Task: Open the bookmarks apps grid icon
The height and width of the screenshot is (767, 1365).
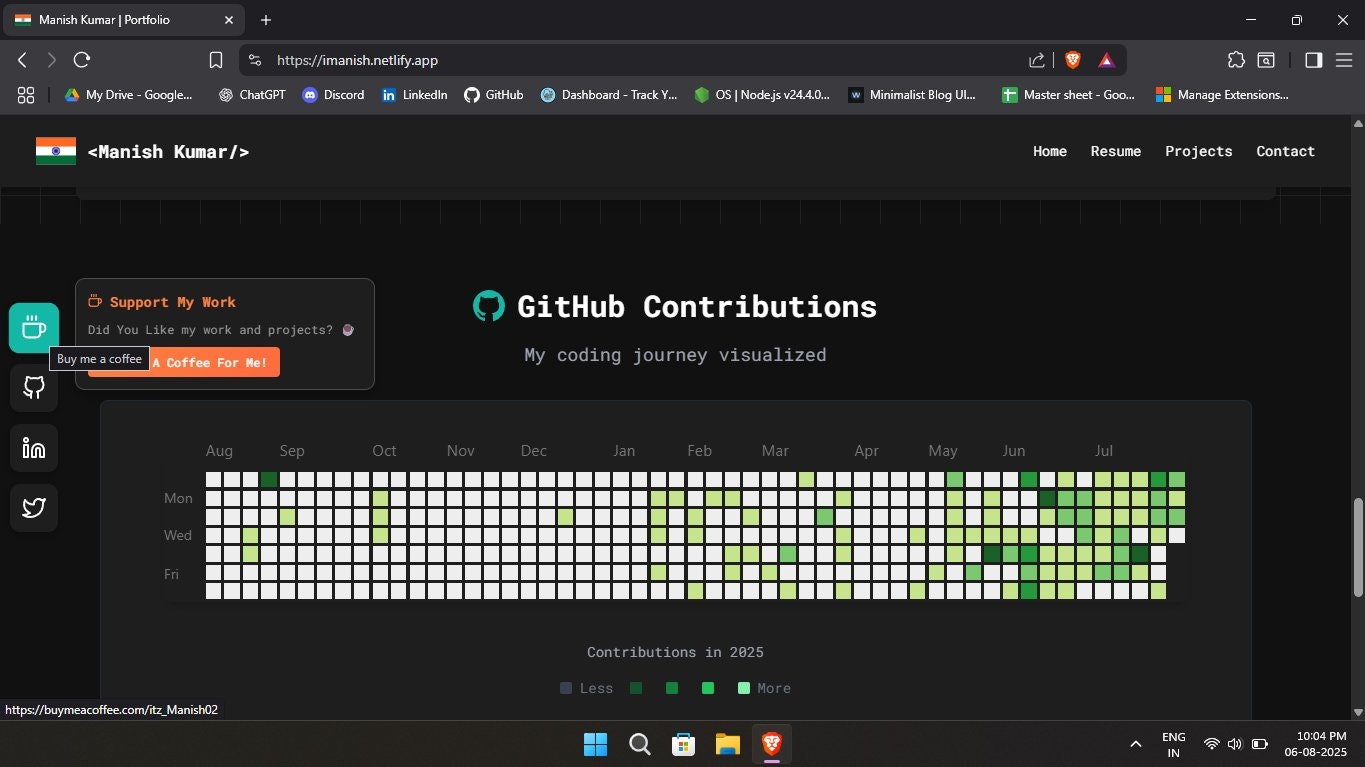Action: (26, 95)
